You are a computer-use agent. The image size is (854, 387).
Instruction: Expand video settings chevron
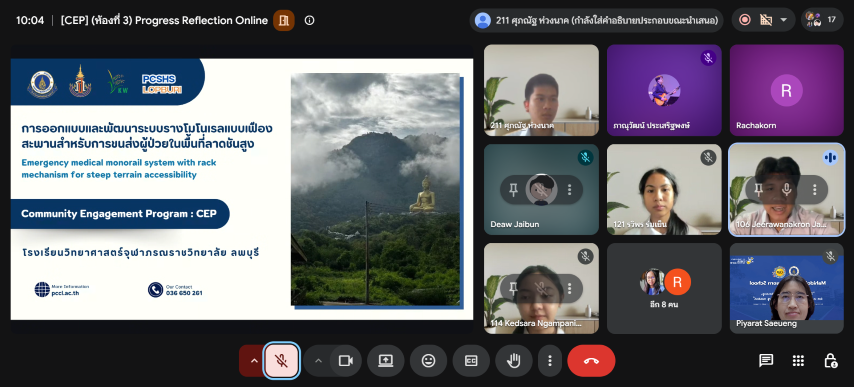319,361
